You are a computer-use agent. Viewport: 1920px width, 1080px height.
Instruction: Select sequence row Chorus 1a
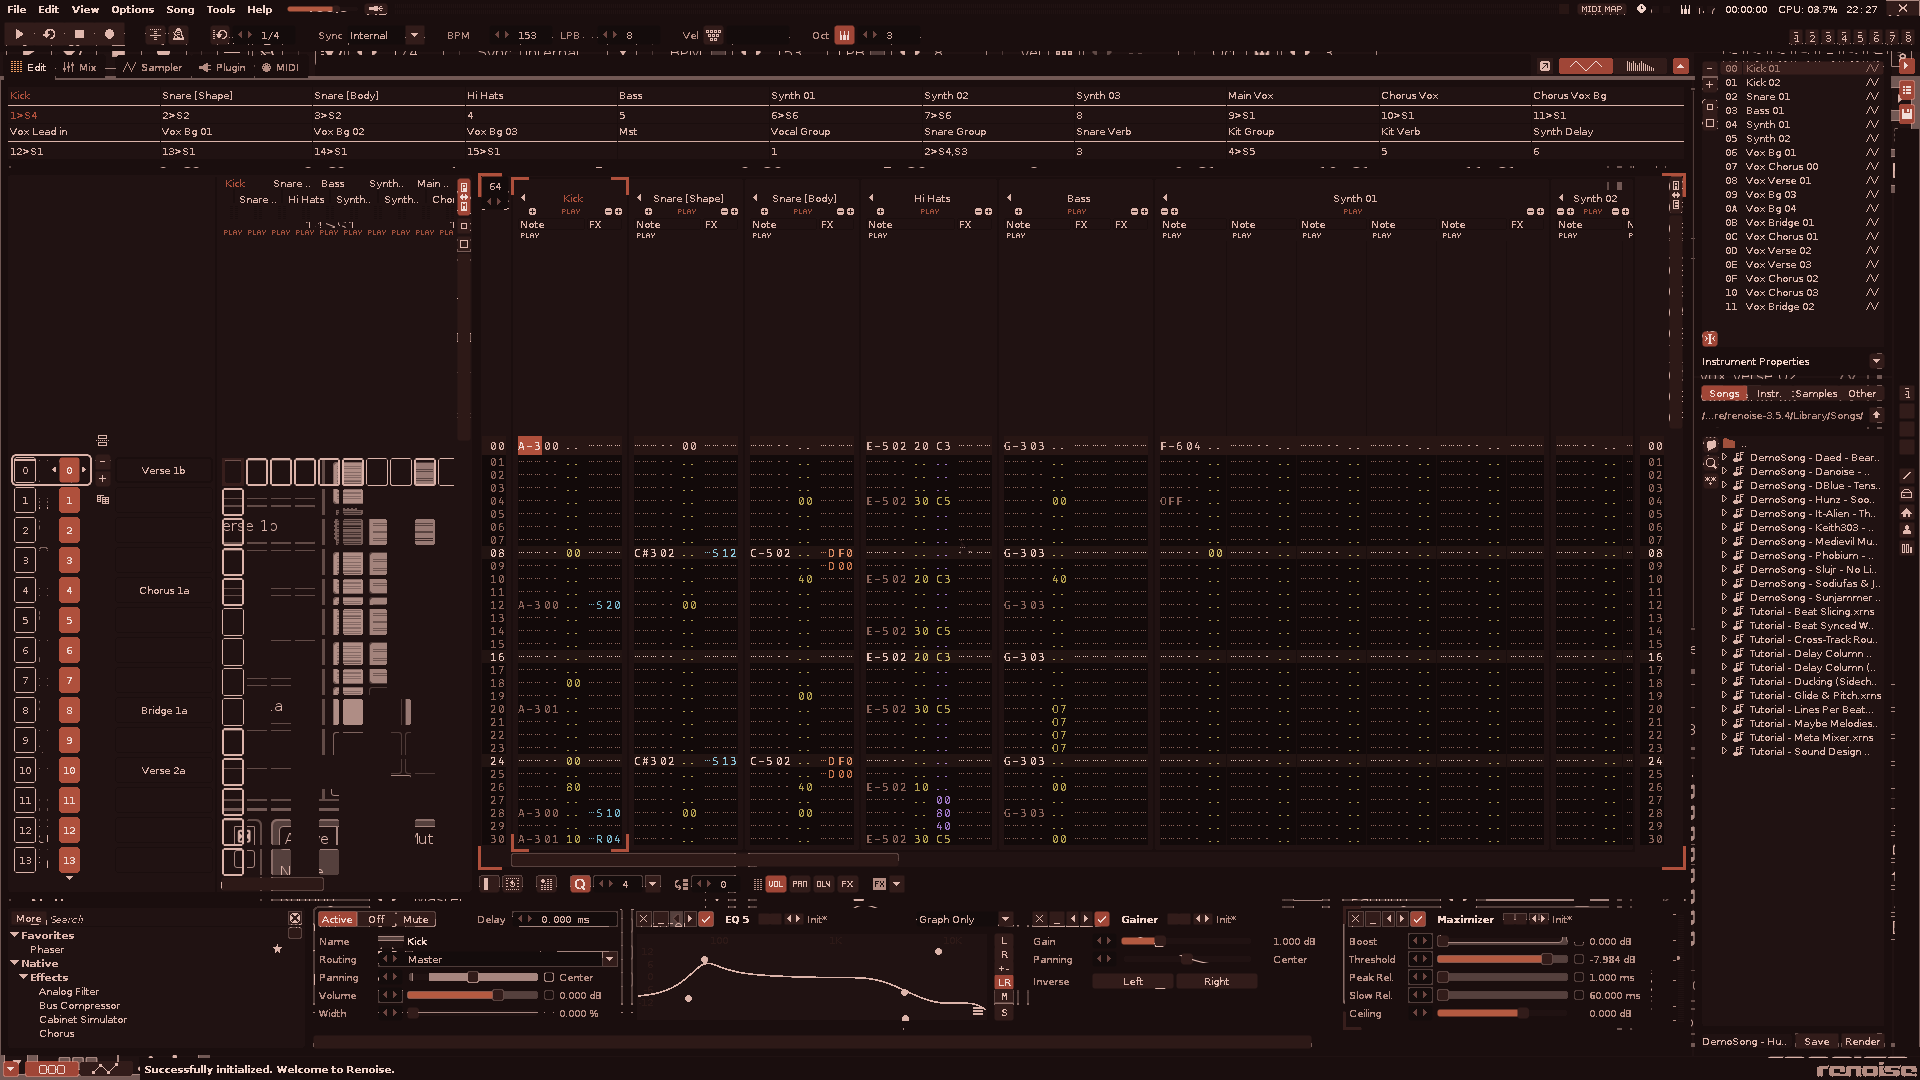tap(164, 590)
